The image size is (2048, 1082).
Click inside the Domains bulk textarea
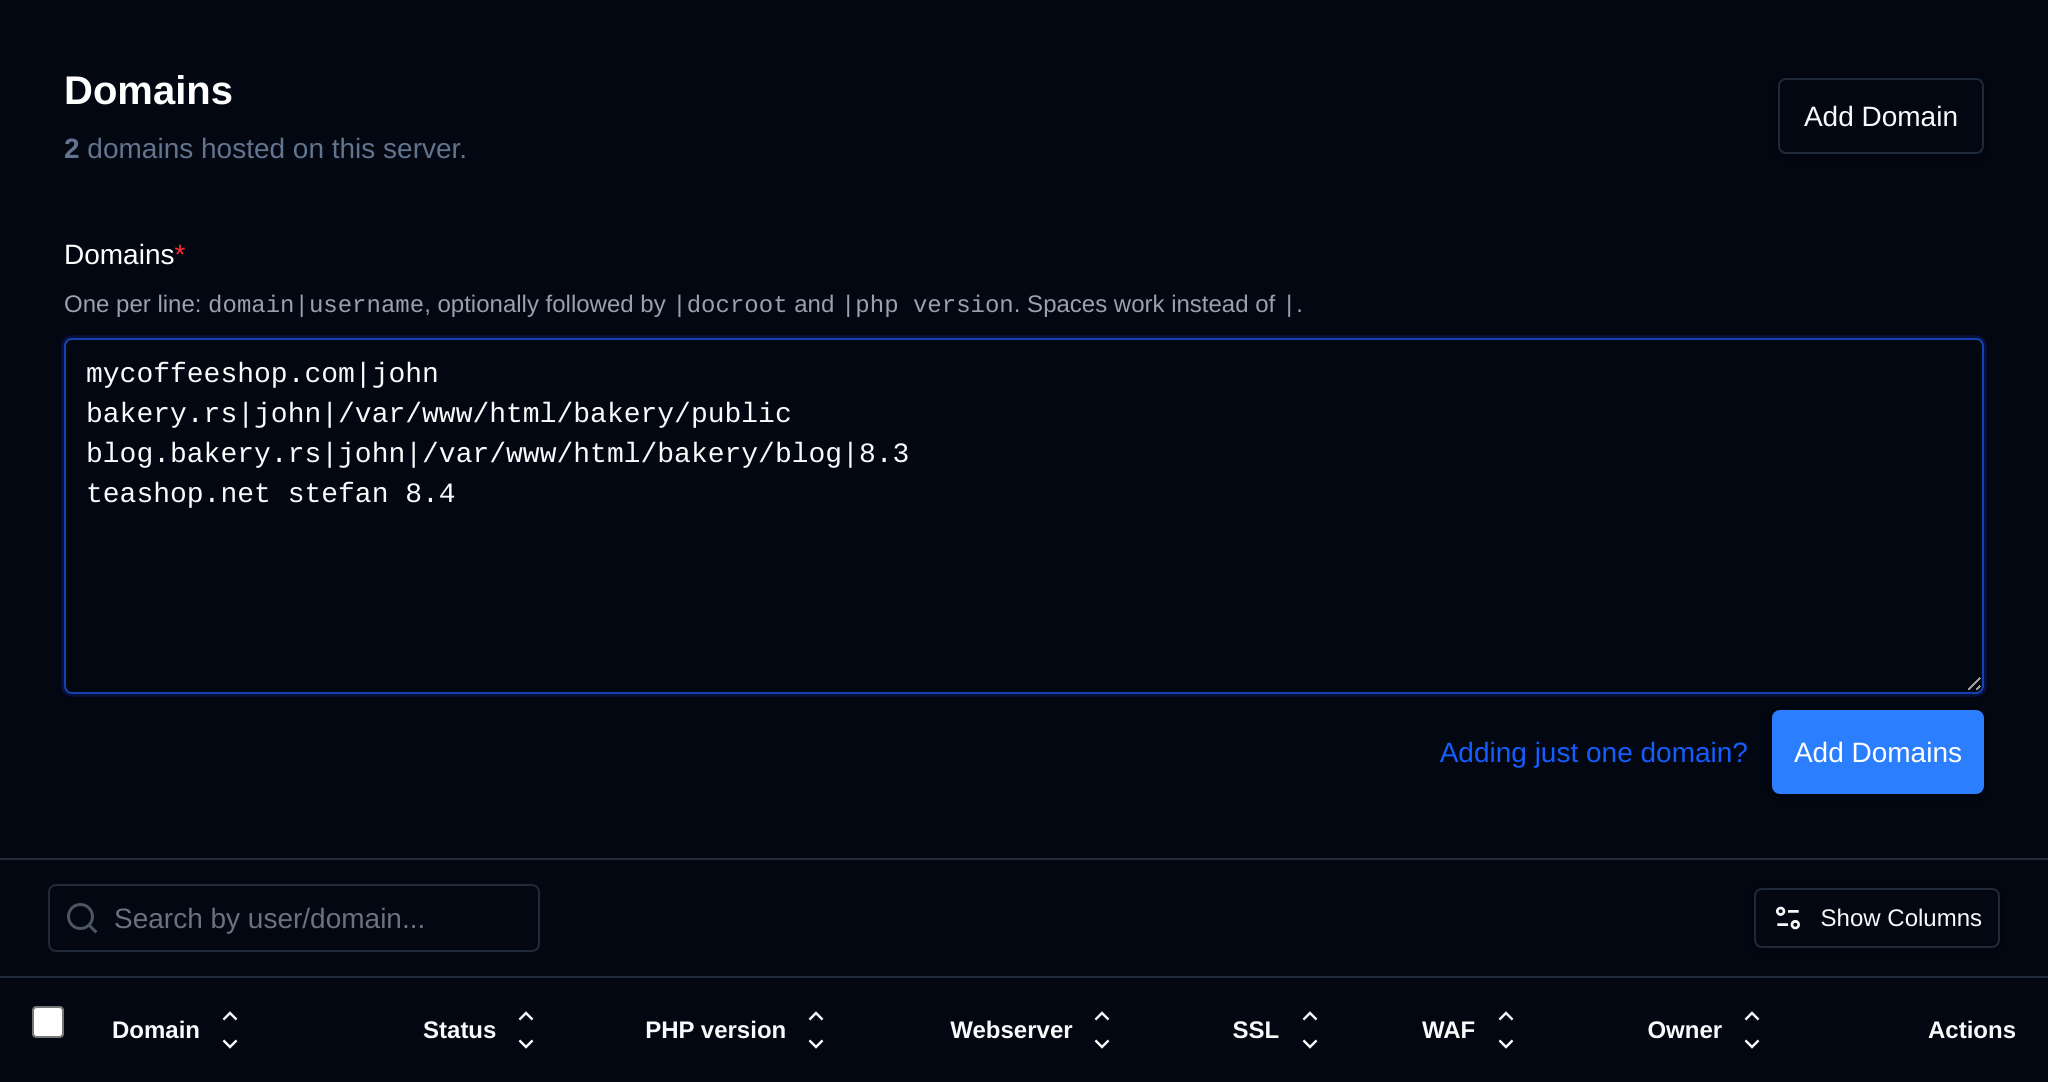click(1023, 515)
